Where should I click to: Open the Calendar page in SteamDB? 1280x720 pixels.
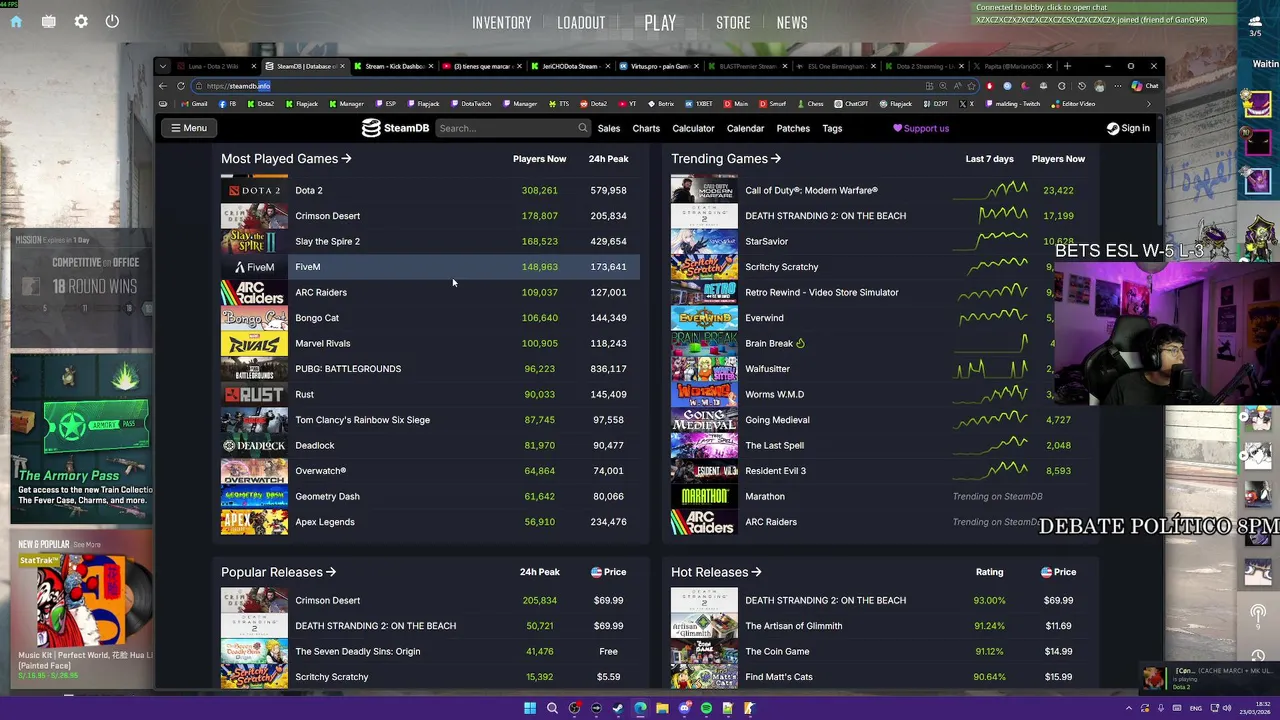pyautogui.click(x=745, y=128)
